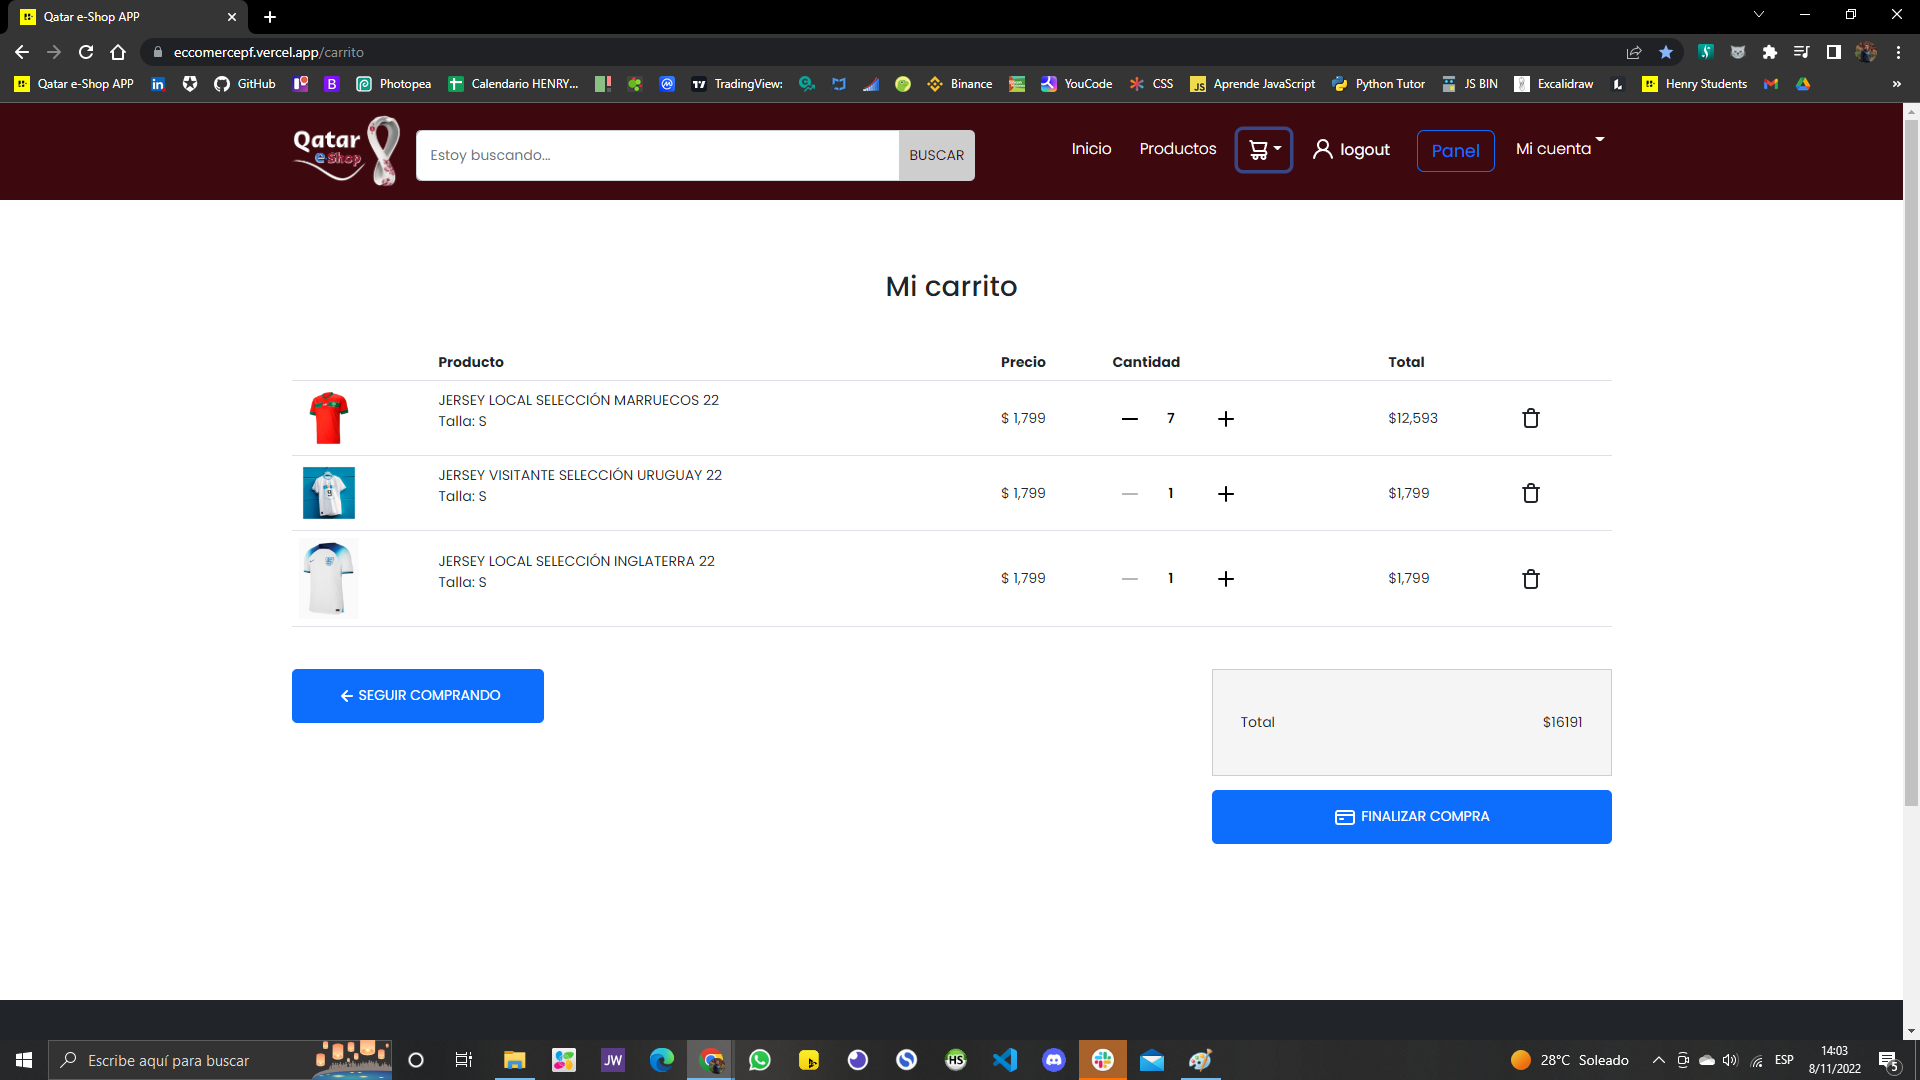
Task: Go to Inicio in the navbar
Action: coord(1091,148)
